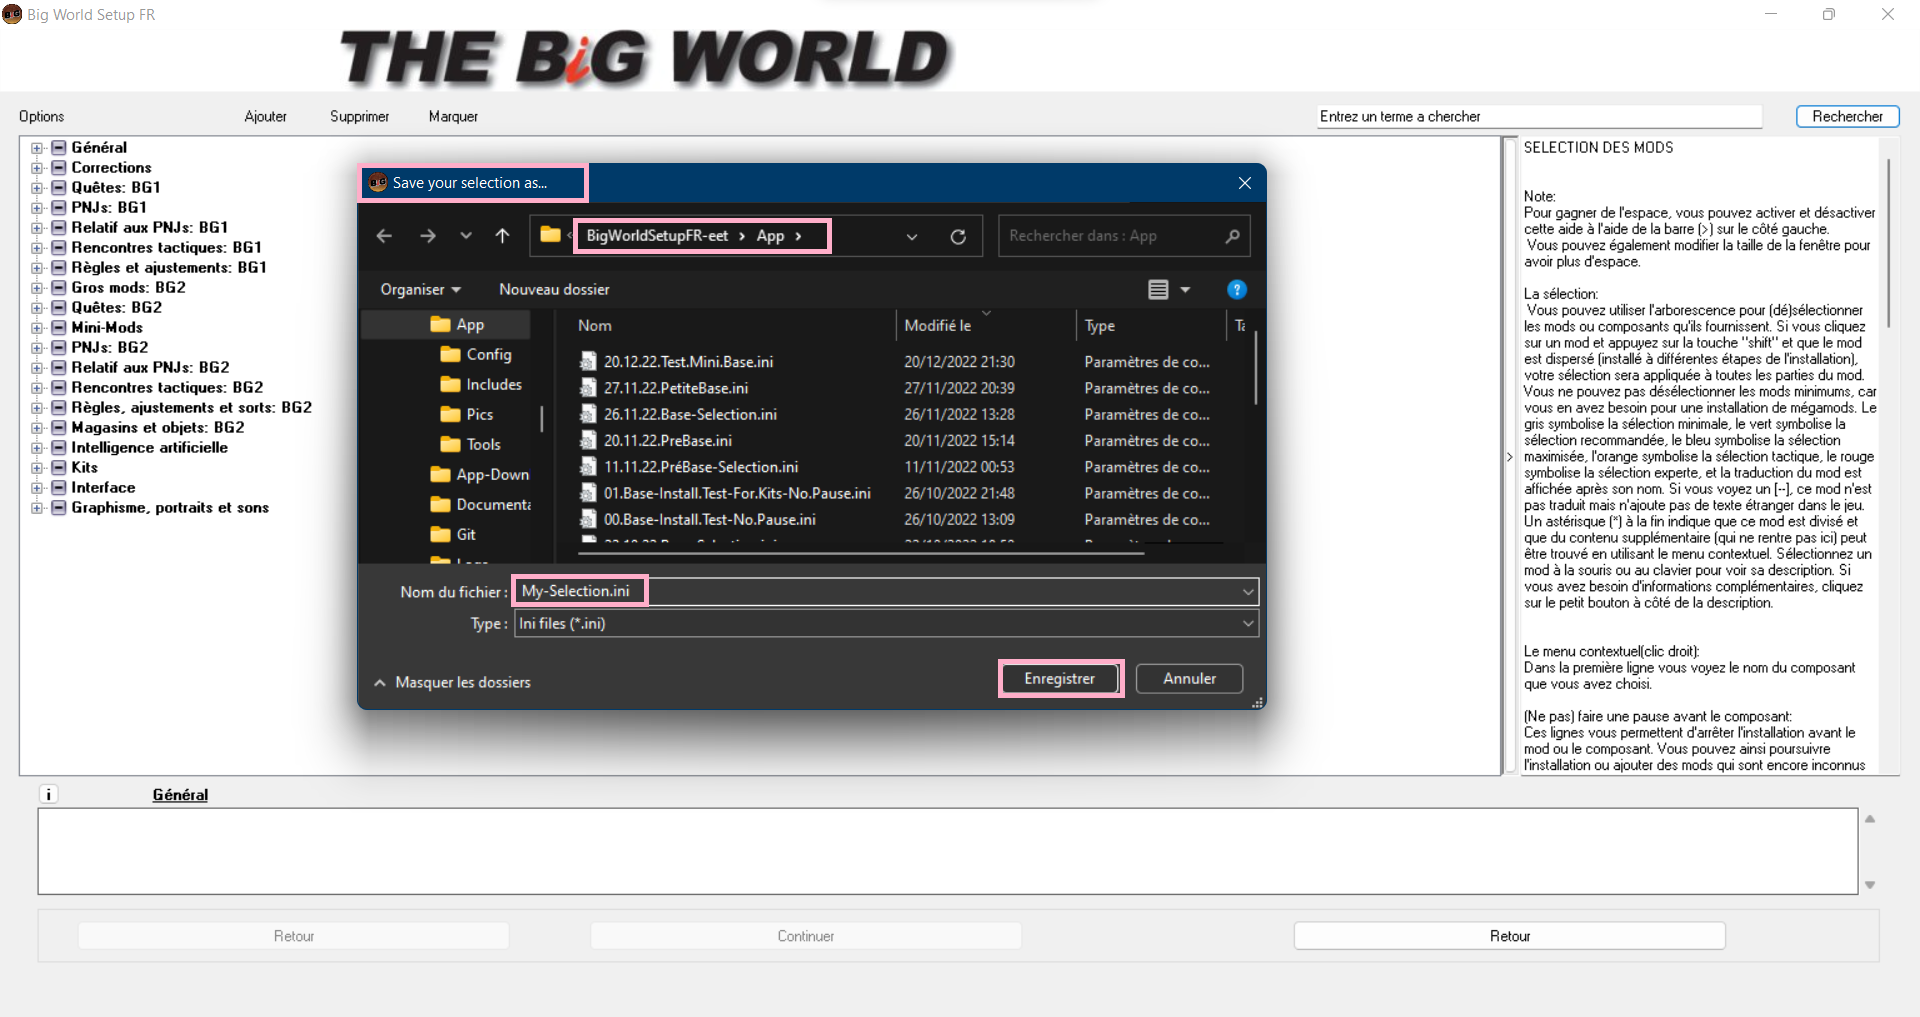Go forward in the save dialog
Image resolution: width=1920 pixels, height=1017 pixels.
coord(428,236)
